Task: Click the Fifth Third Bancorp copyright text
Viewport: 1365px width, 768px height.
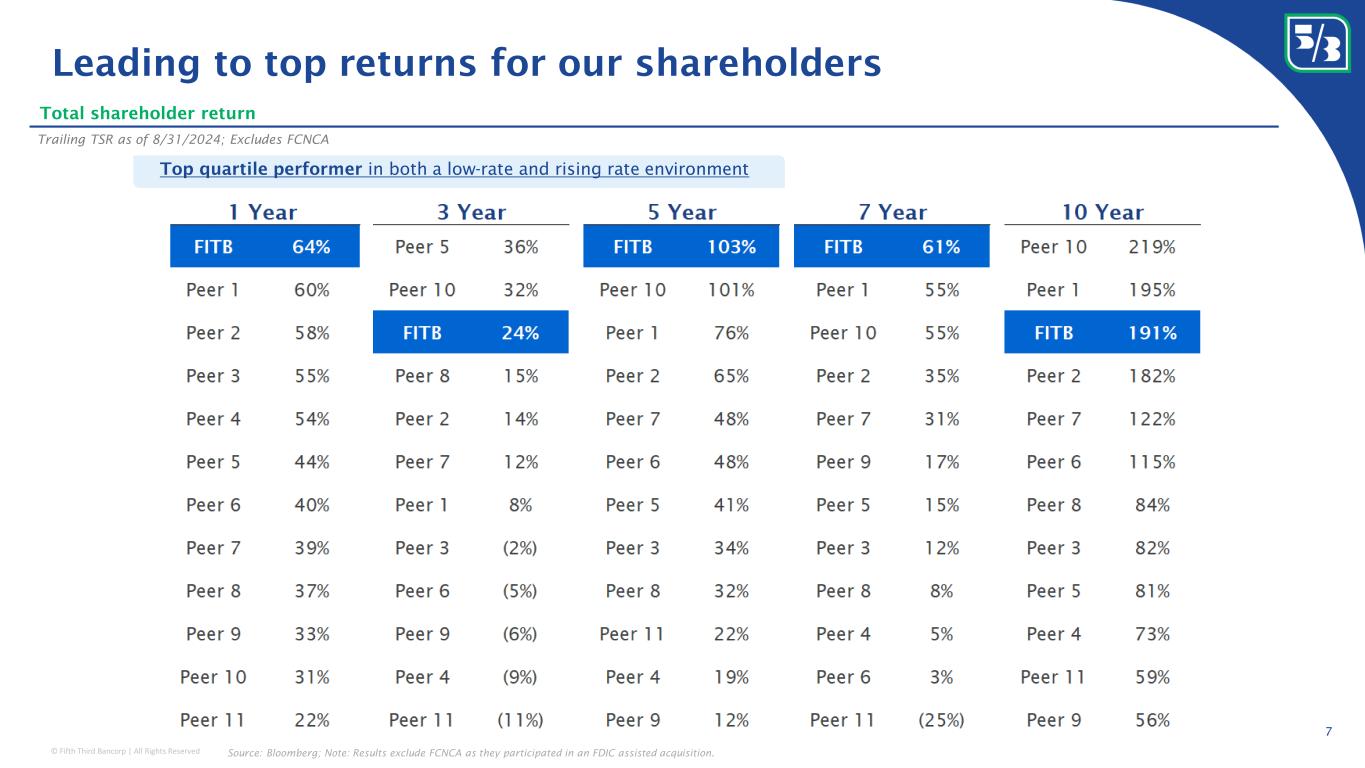Action: coord(125,751)
